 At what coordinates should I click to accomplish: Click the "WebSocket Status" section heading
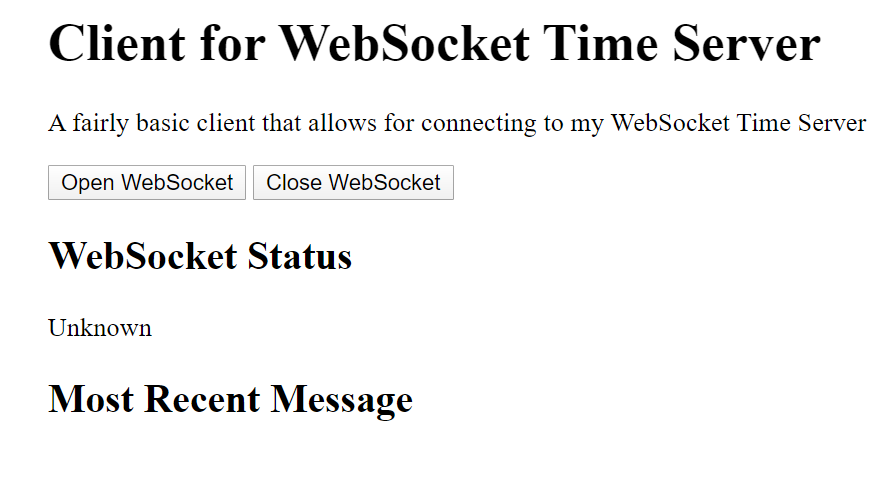click(x=200, y=256)
